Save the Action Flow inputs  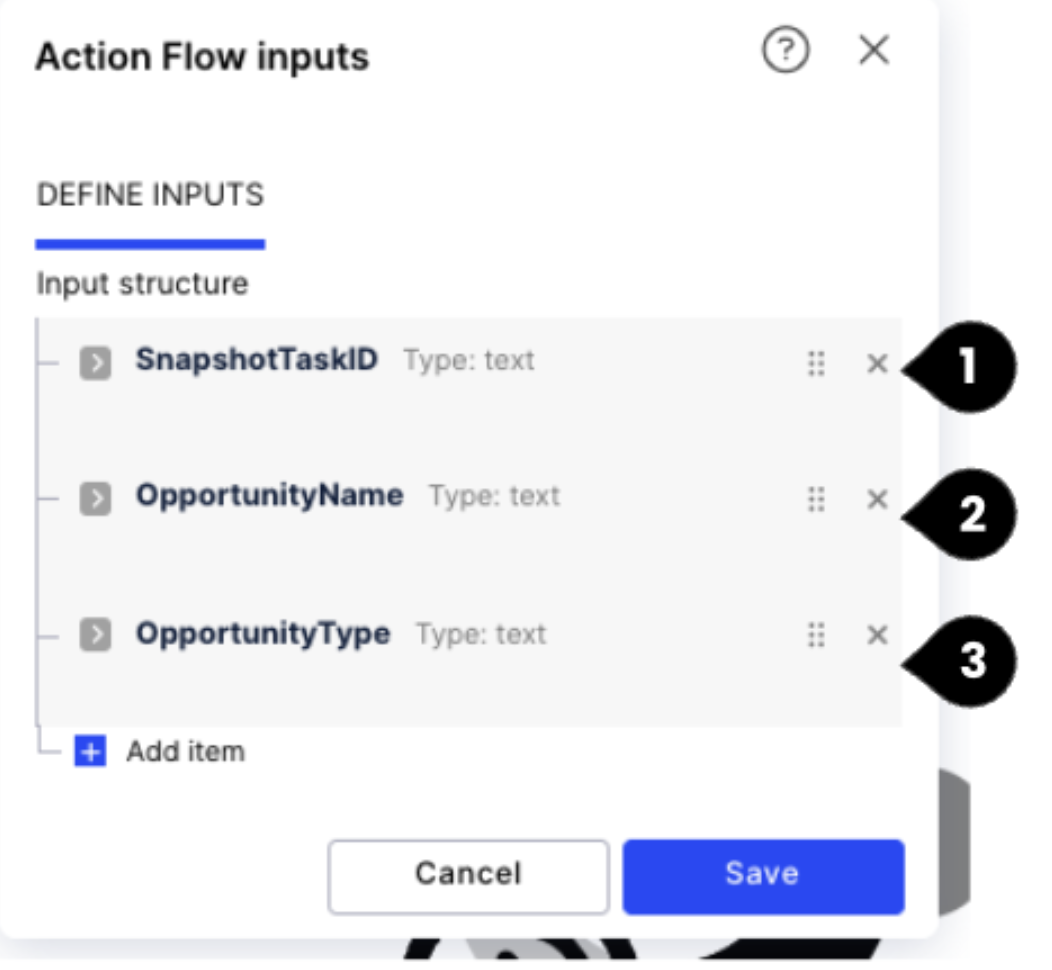[x=763, y=874]
